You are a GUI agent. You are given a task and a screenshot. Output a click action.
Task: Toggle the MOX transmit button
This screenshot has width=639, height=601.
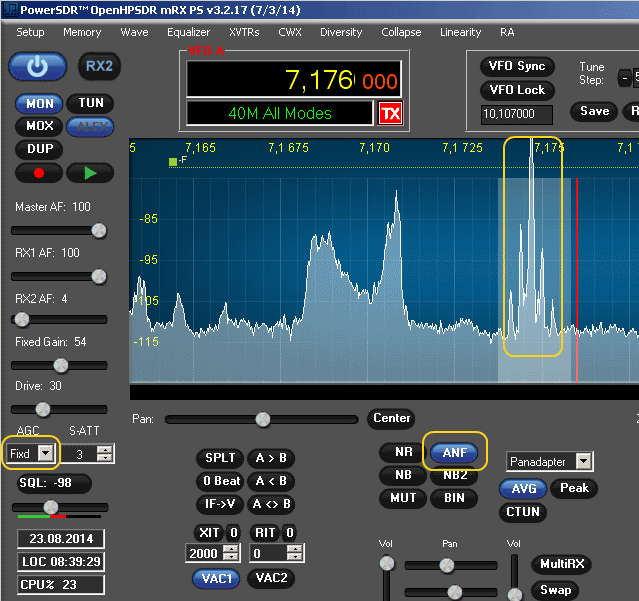40,126
